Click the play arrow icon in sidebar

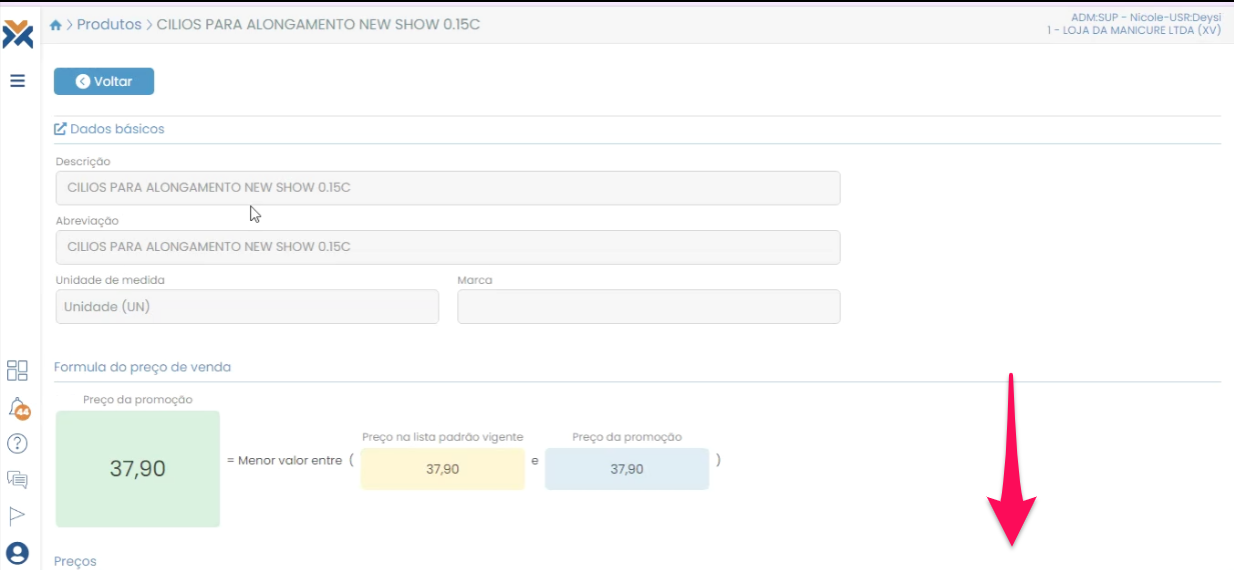tap(17, 515)
